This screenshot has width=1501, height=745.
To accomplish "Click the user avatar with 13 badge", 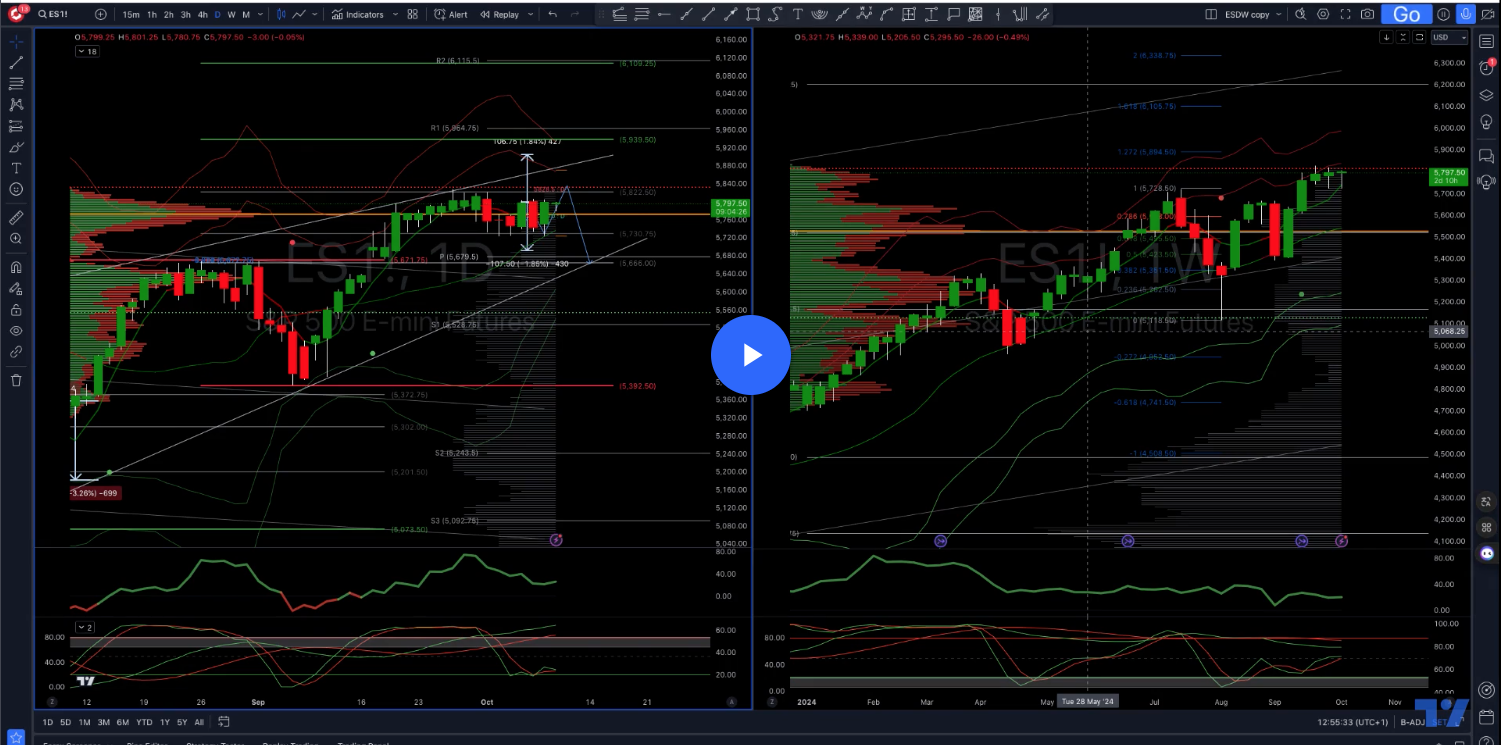I will tap(17, 13).
